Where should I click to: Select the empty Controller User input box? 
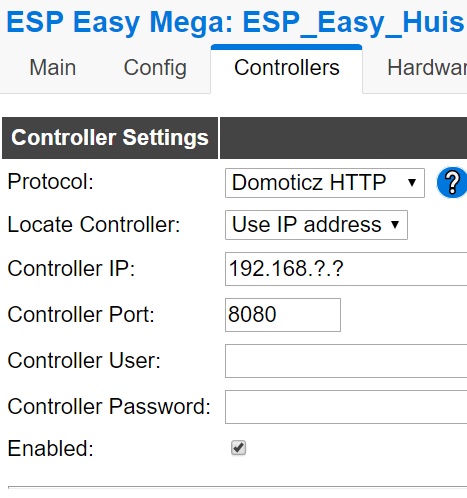tap(346, 361)
